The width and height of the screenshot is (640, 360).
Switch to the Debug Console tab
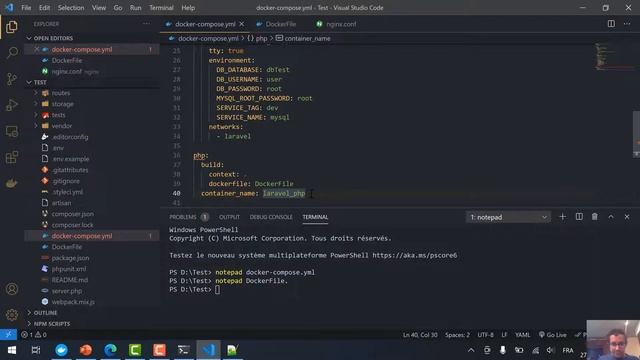(x=271, y=217)
